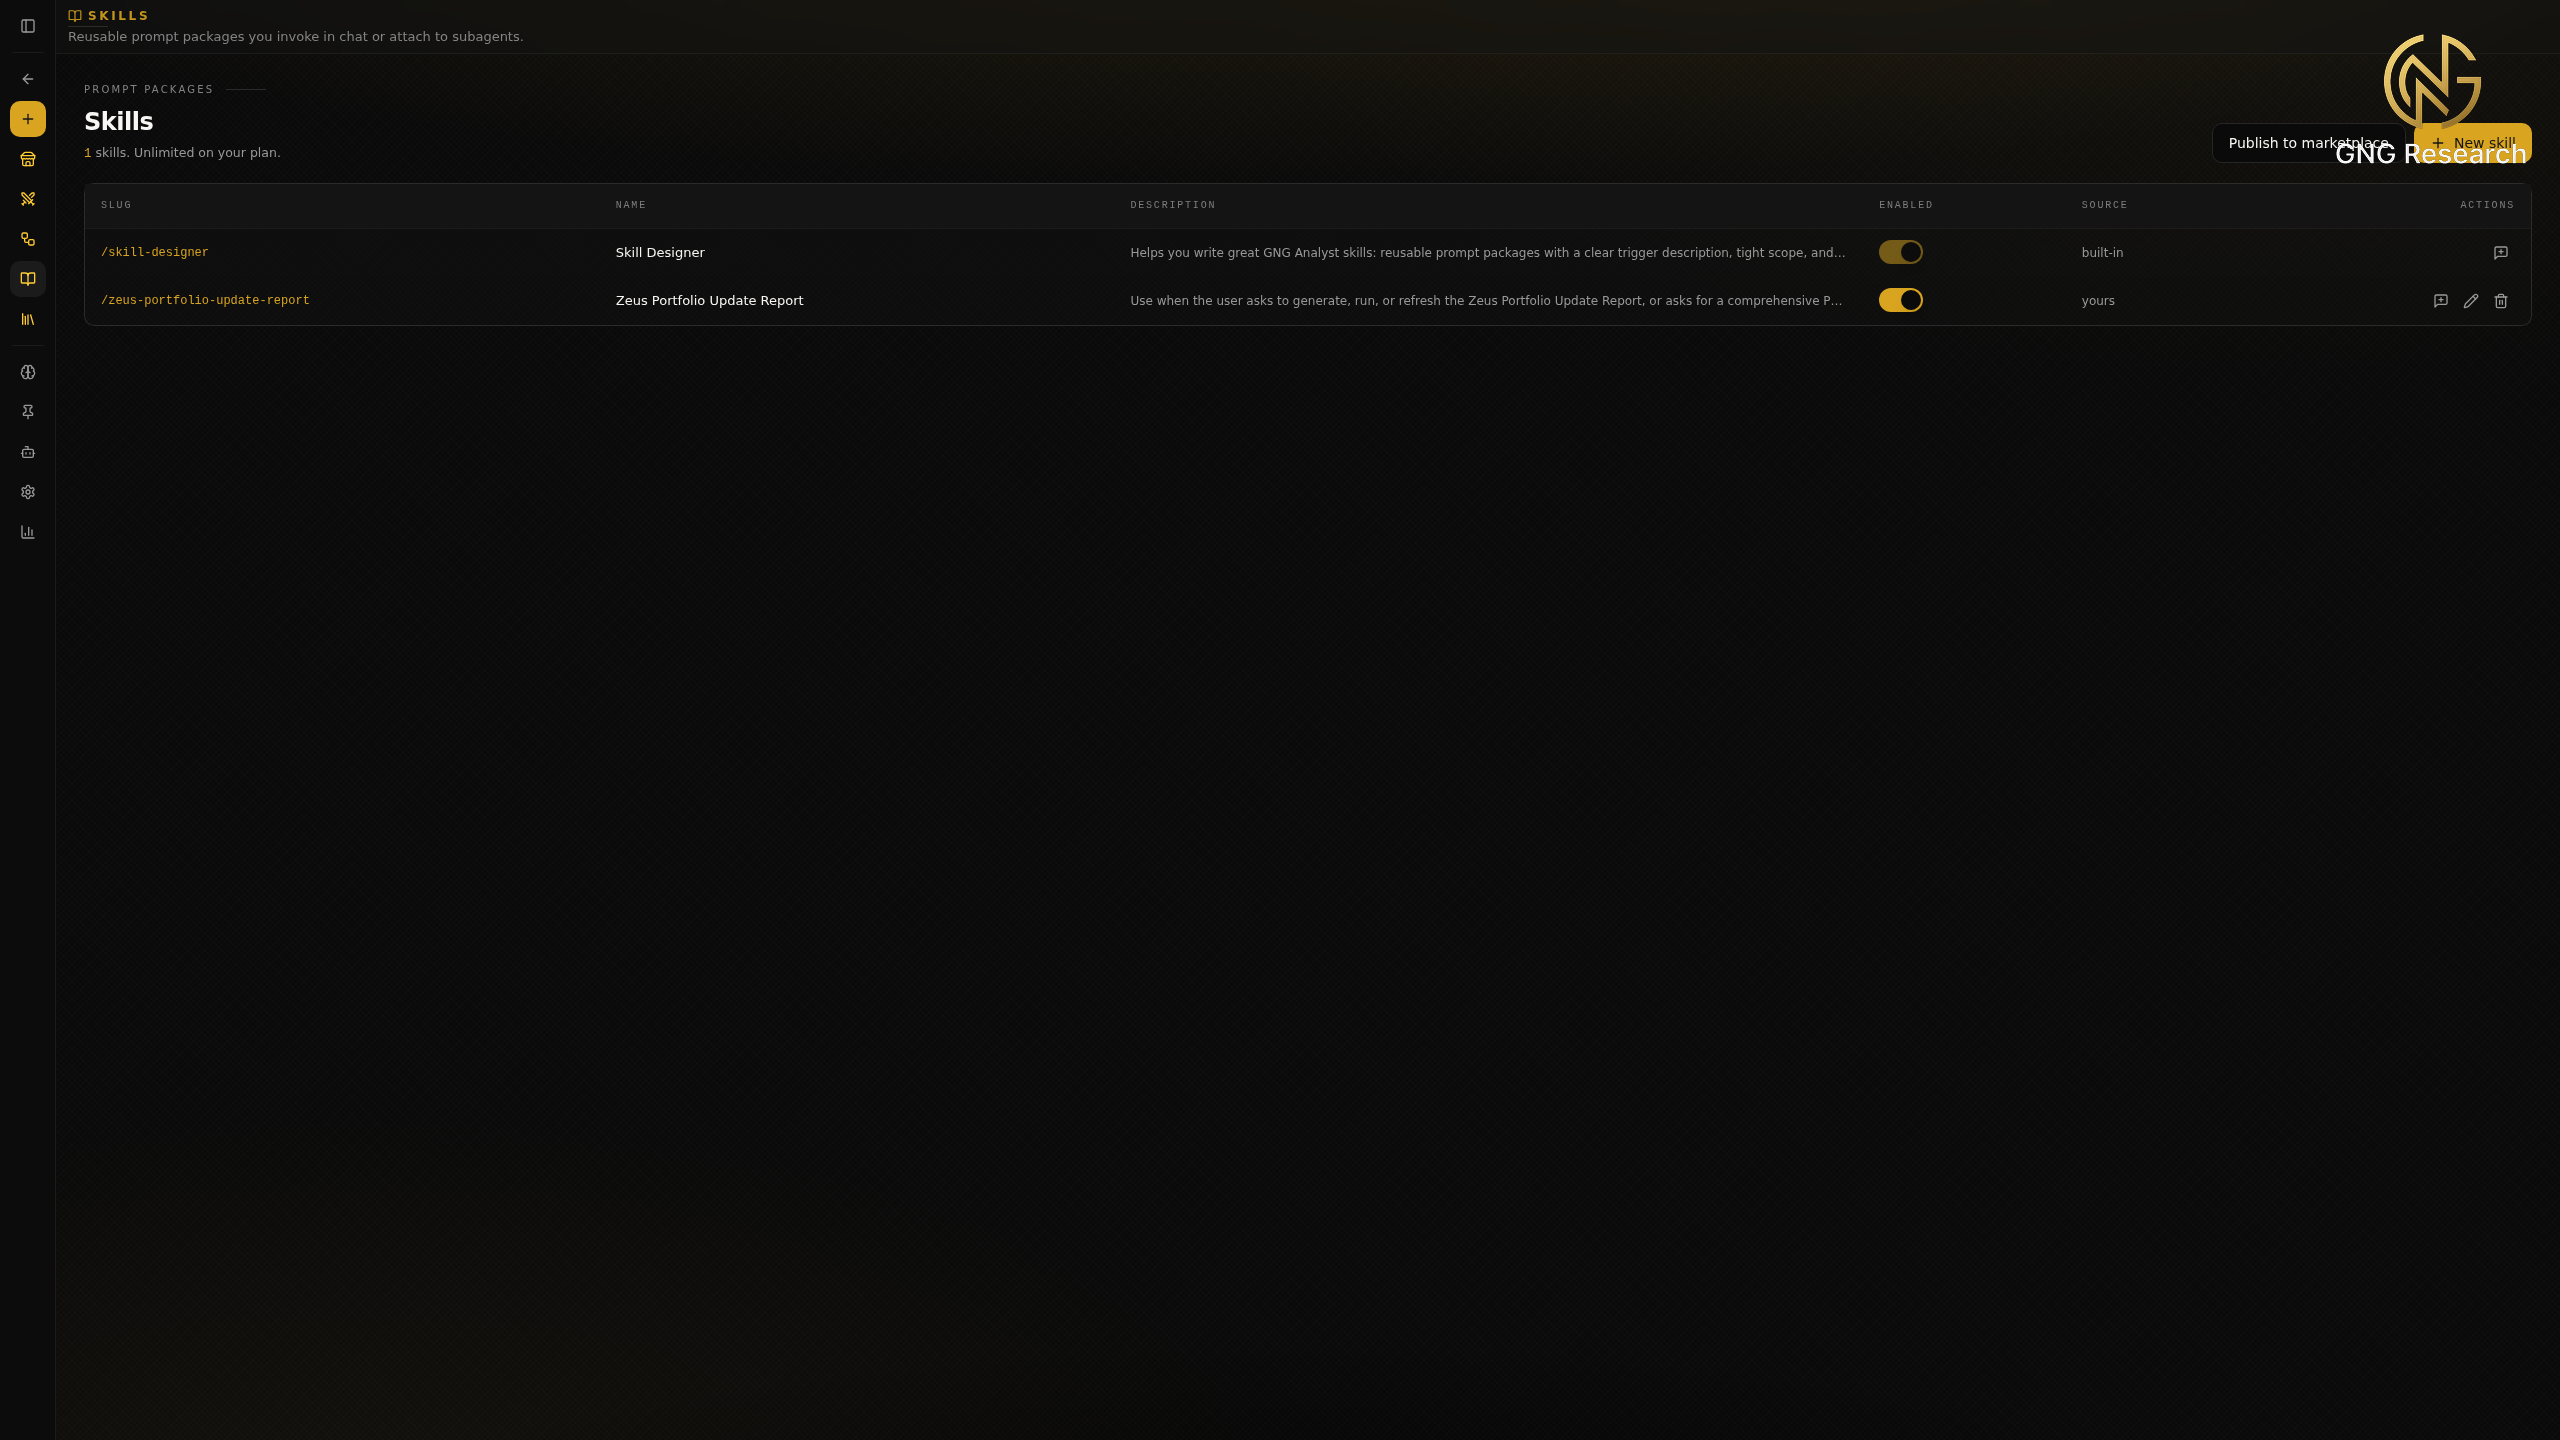This screenshot has width=2560, height=1440.
Task: Open the crossed swords sidebar icon
Action: pyautogui.click(x=28, y=199)
